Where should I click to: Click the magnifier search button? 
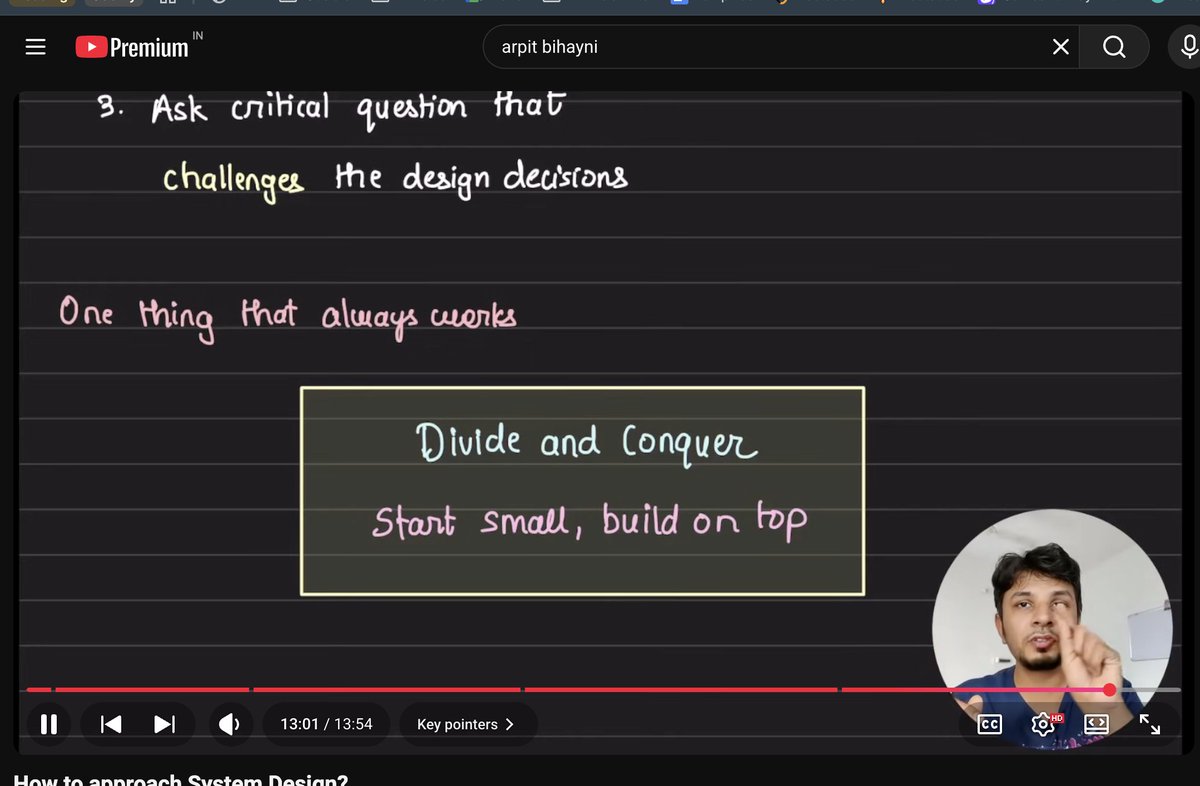coord(1114,47)
